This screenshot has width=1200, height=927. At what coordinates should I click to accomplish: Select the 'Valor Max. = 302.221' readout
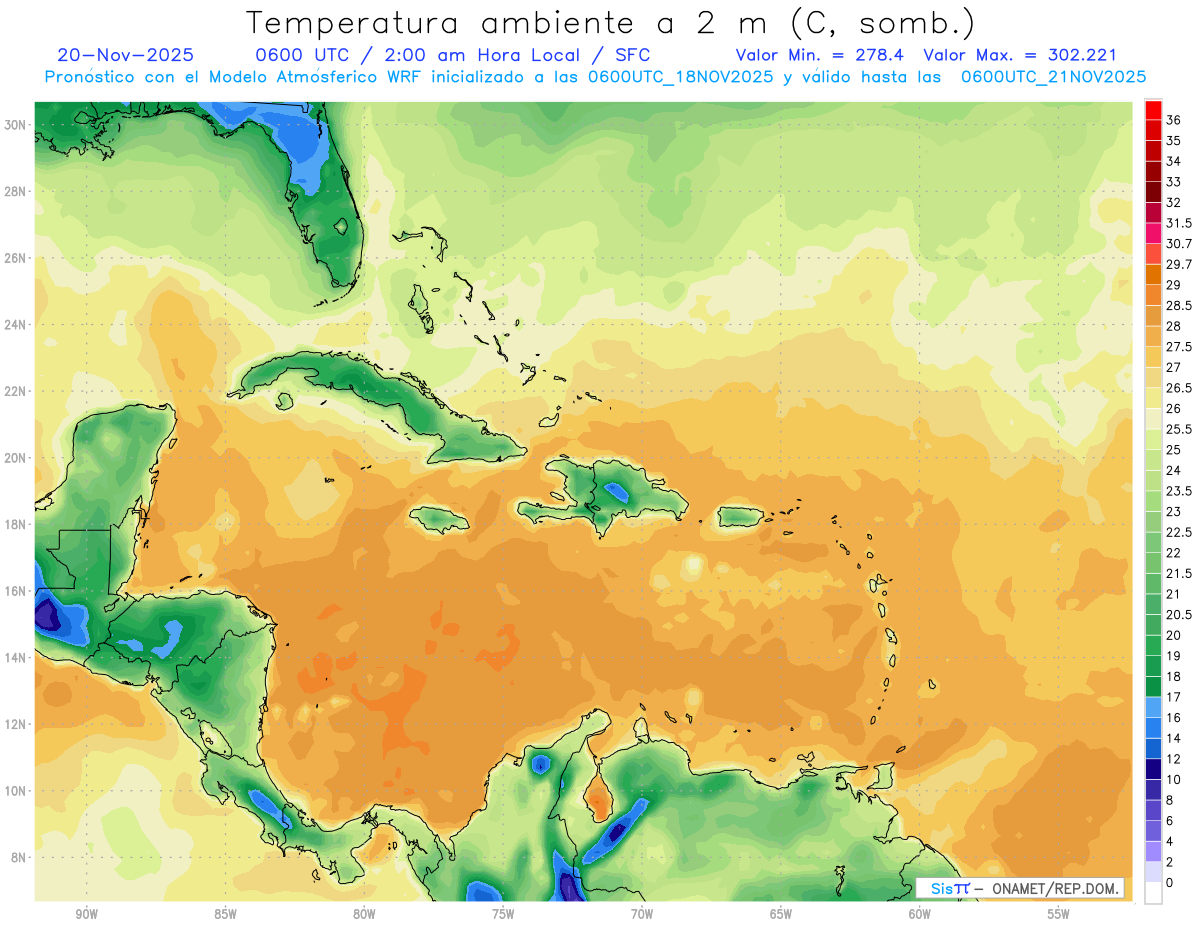[x=1020, y=55]
